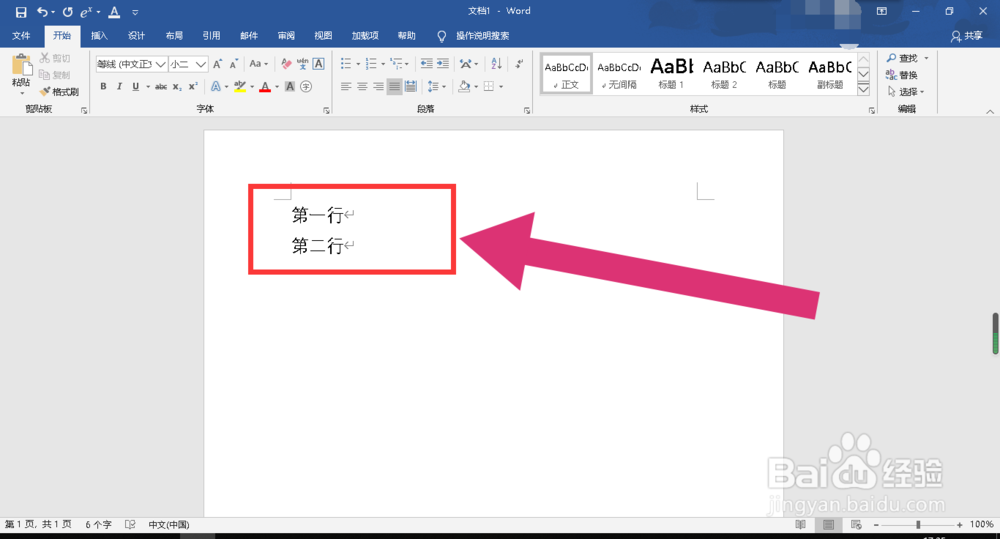The width and height of the screenshot is (1000, 539).
Task: Toggle superscript formatting
Action: (x=193, y=87)
